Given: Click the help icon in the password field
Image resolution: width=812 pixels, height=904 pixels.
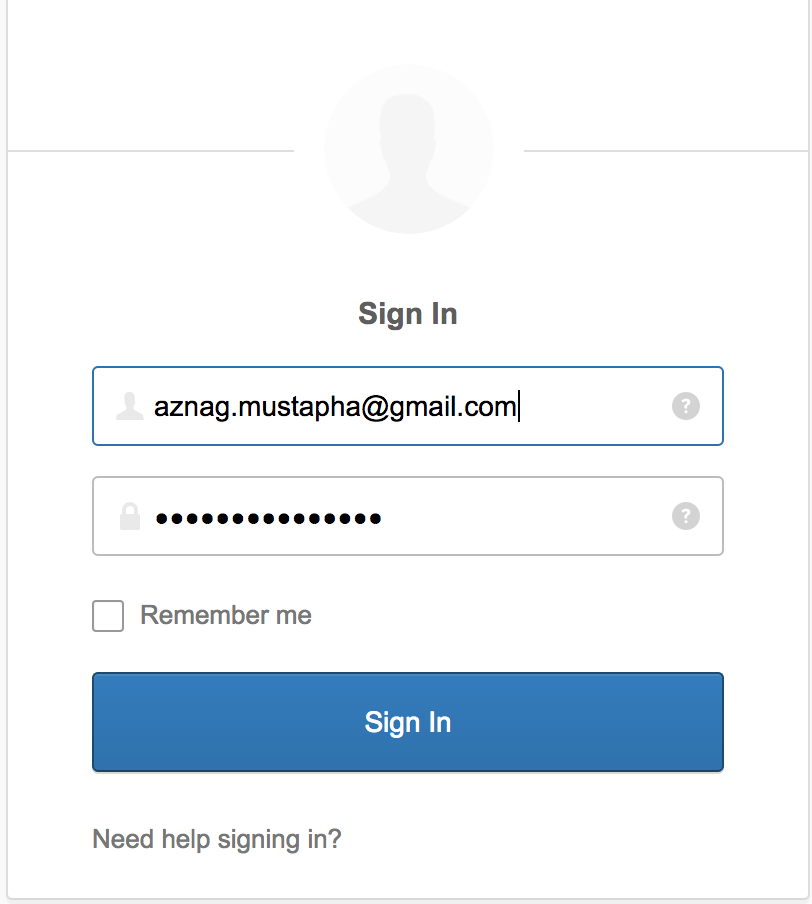Looking at the screenshot, I should [686, 515].
